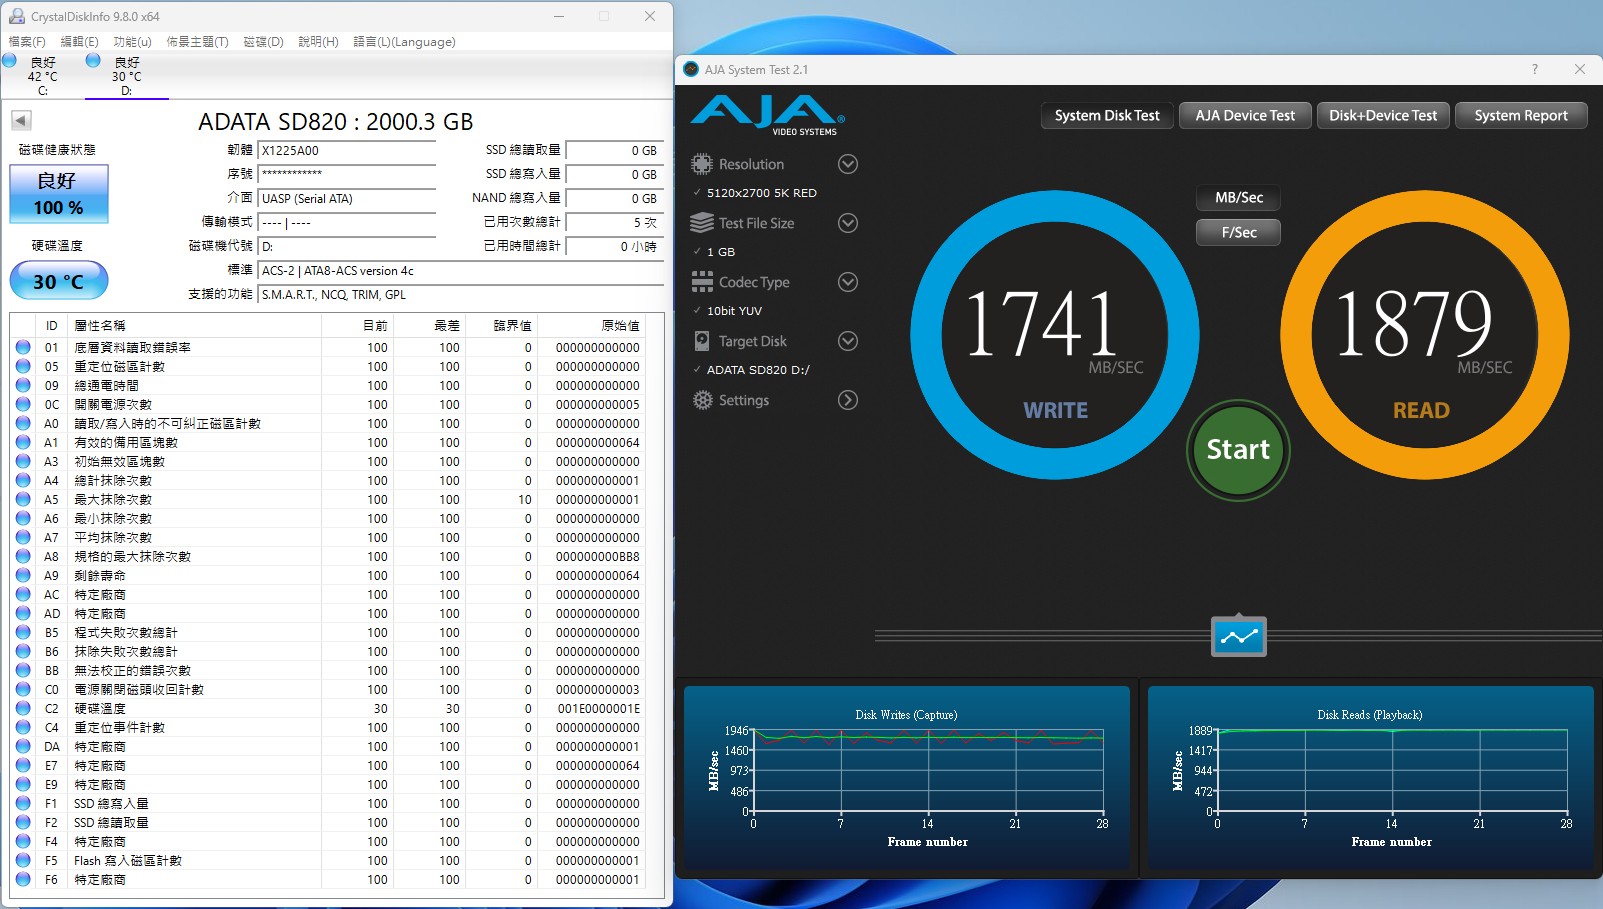The height and width of the screenshot is (909, 1603).
Task: Click the firmware field X1225A00
Action: (x=347, y=150)
